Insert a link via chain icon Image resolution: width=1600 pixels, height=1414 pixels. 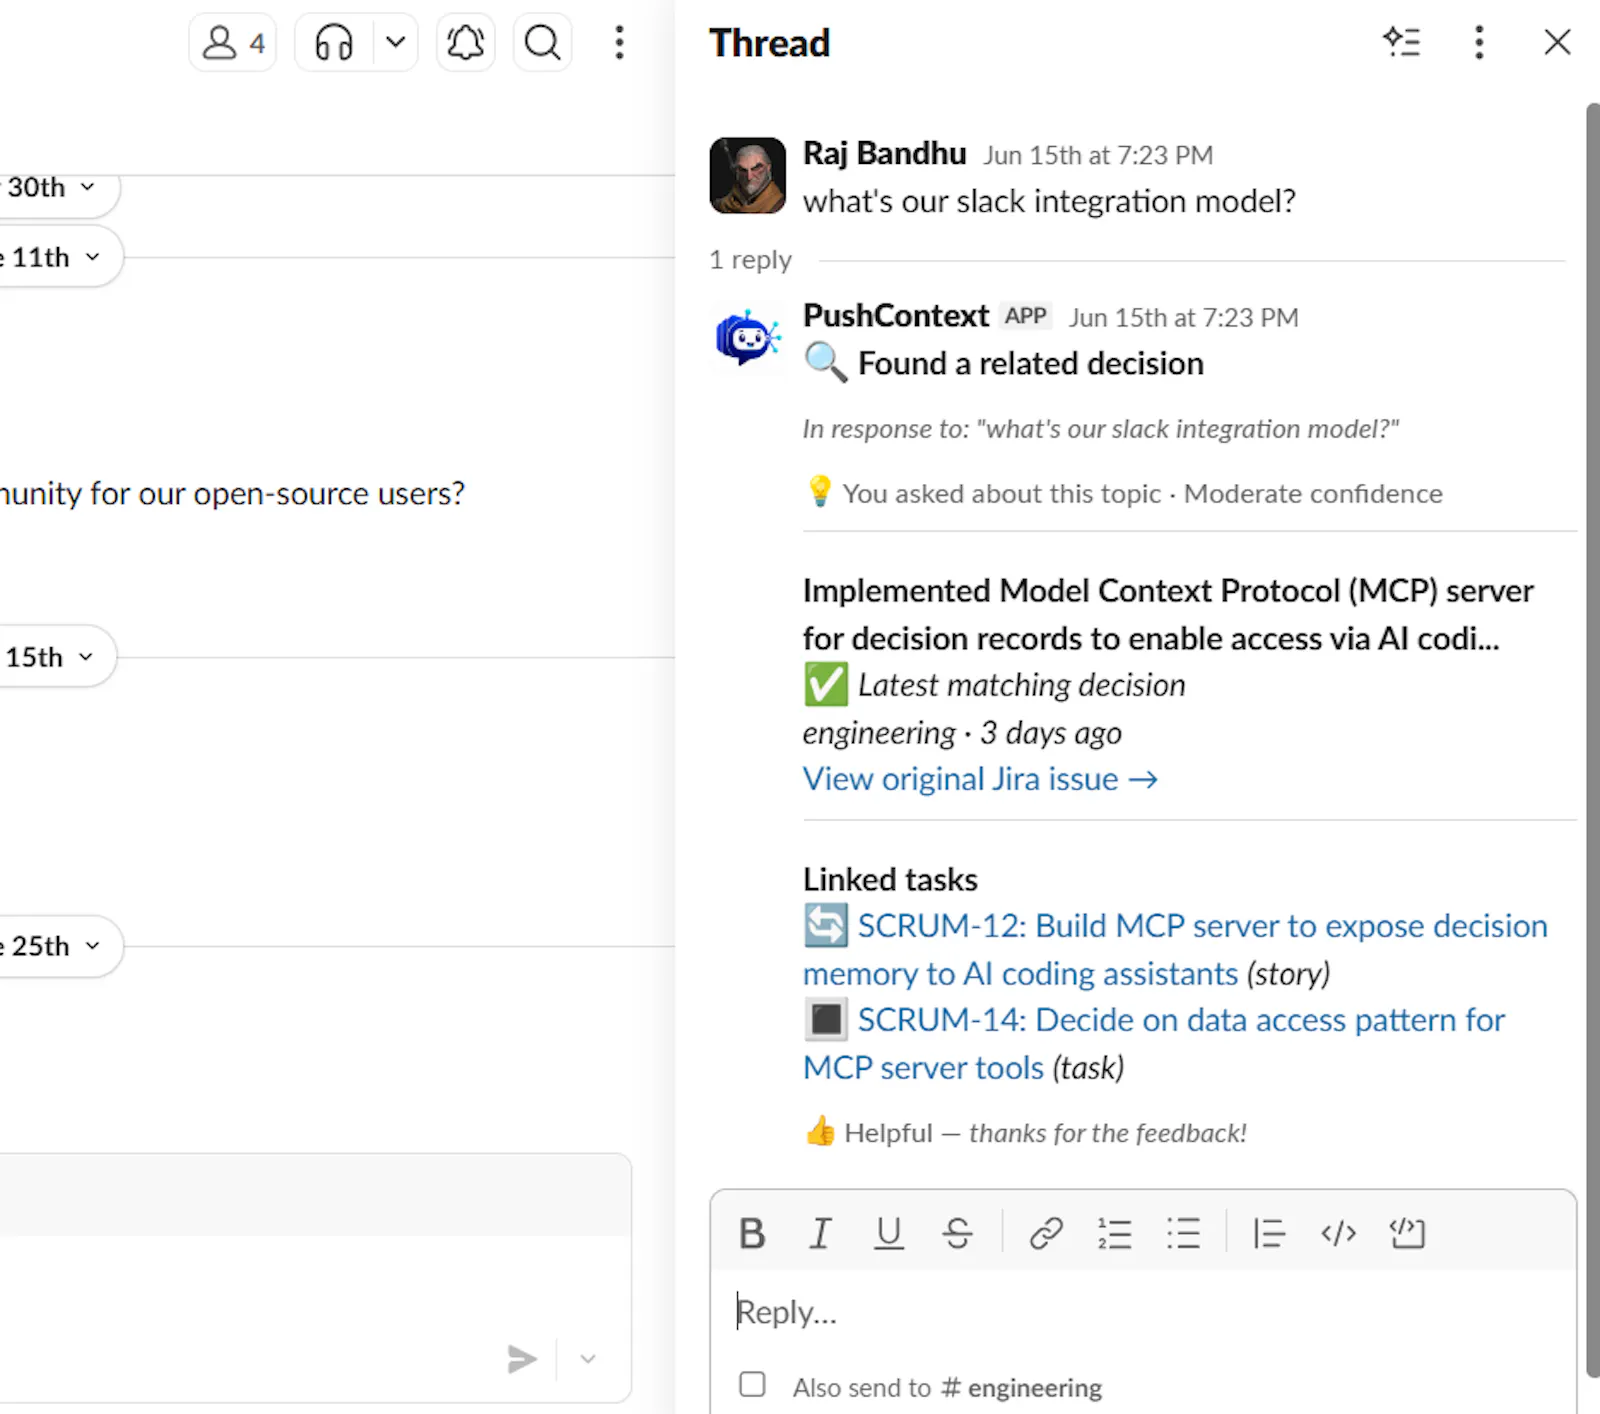click(1046, 1234)
